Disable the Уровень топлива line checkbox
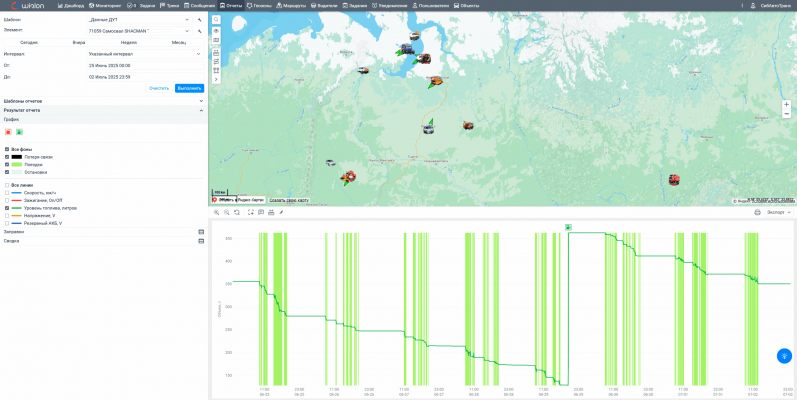This screenshot has height=400, width=797. pyautogui.click(x=7, y=208)
